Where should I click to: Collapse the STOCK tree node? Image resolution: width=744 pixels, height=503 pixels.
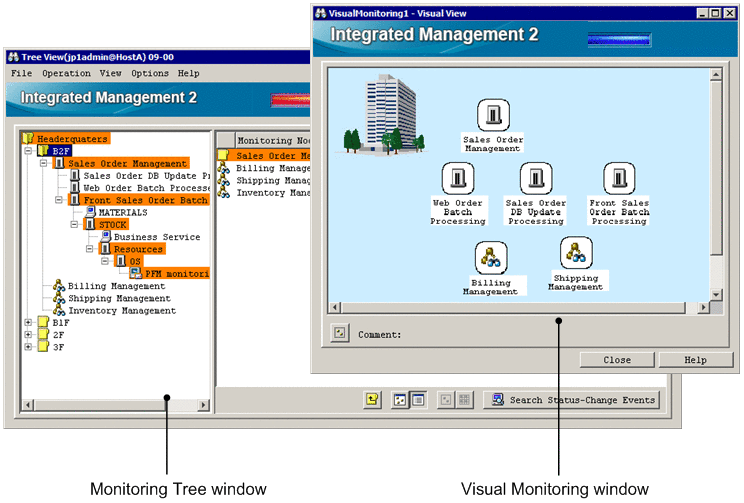(x=75, y=225)
